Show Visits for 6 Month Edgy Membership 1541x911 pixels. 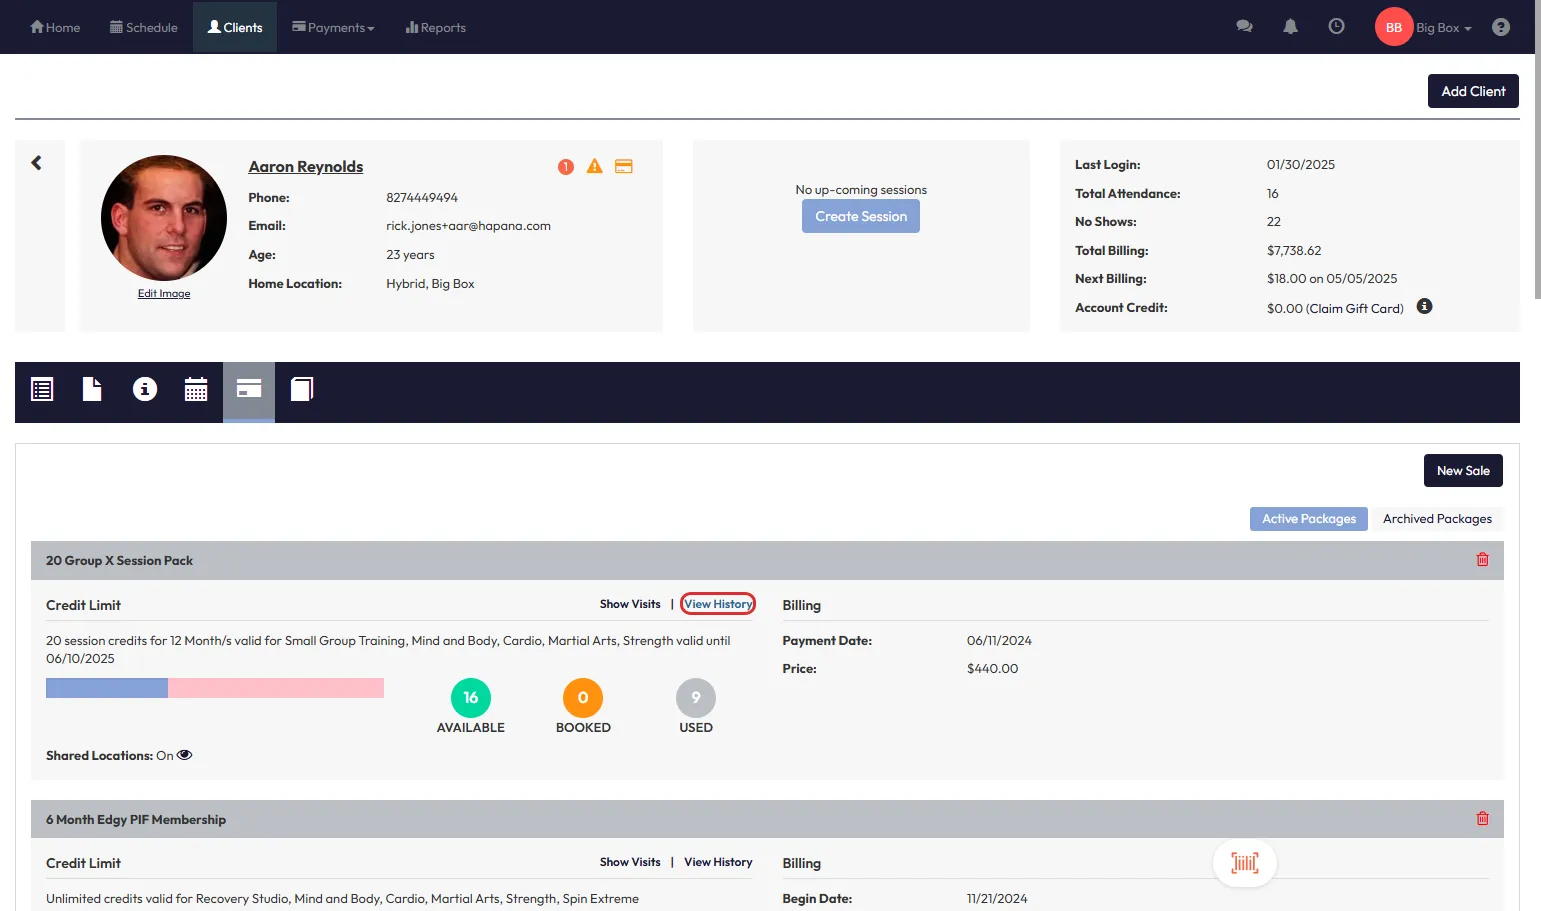630,862
